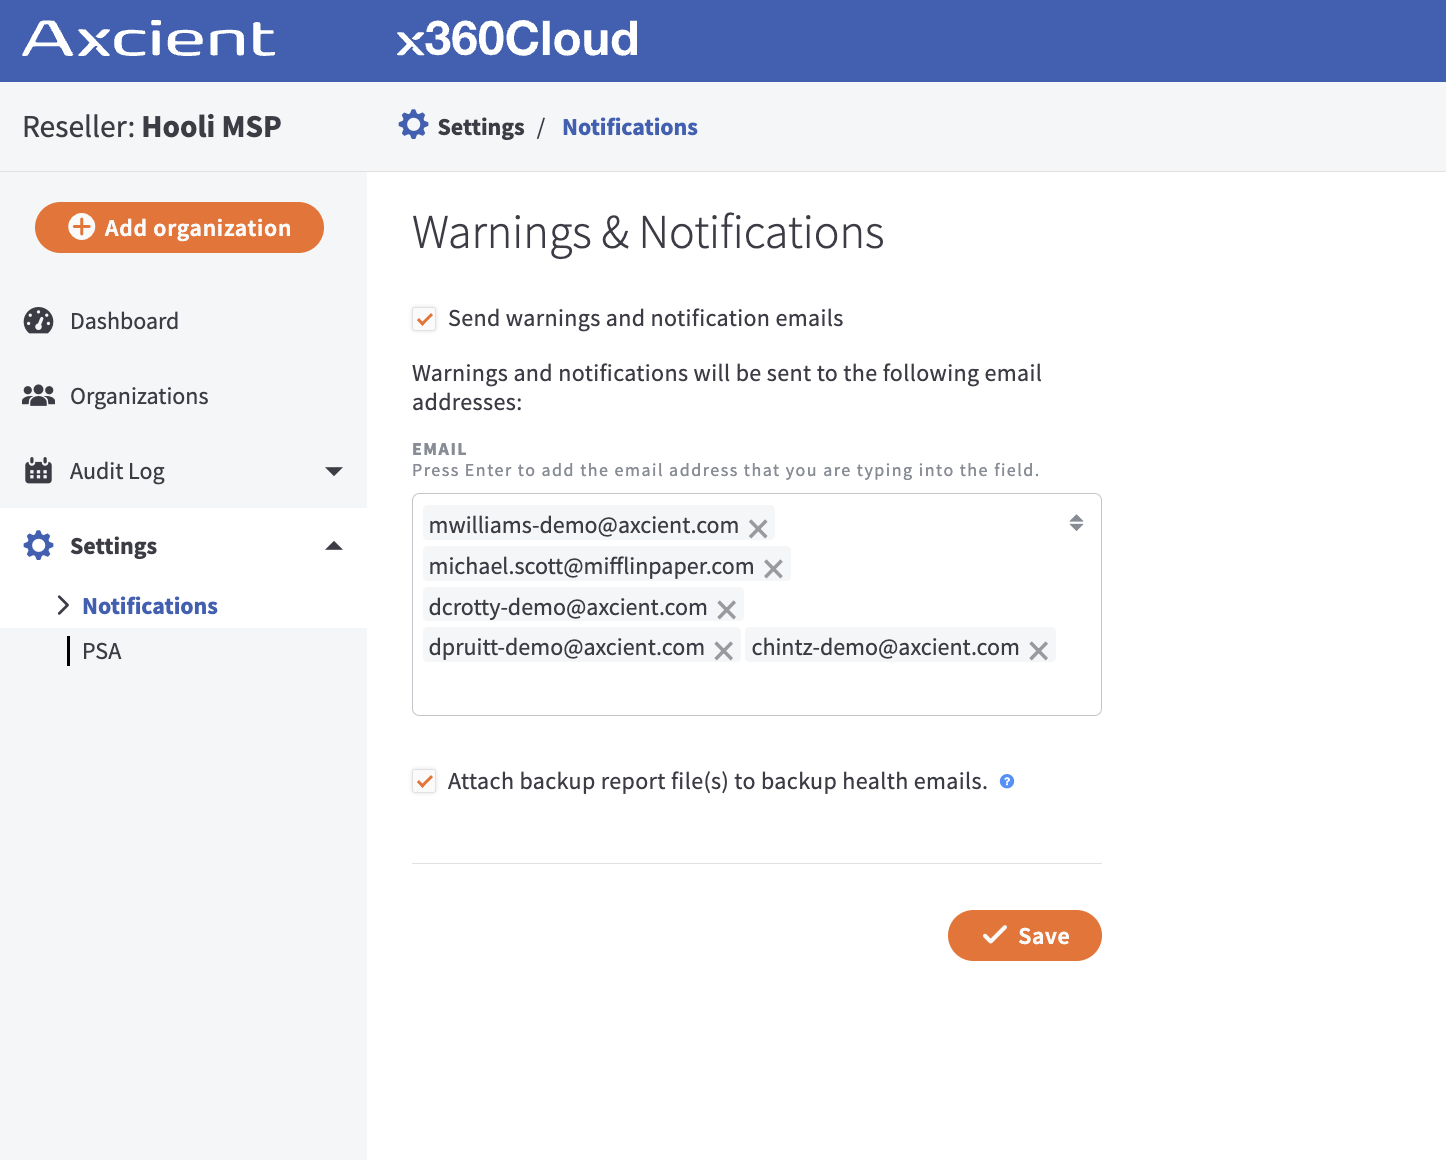Viewport: 1446px width, 1160px height.
Task: Click the sidebar Settings gear icon
Action: [38, 545]
